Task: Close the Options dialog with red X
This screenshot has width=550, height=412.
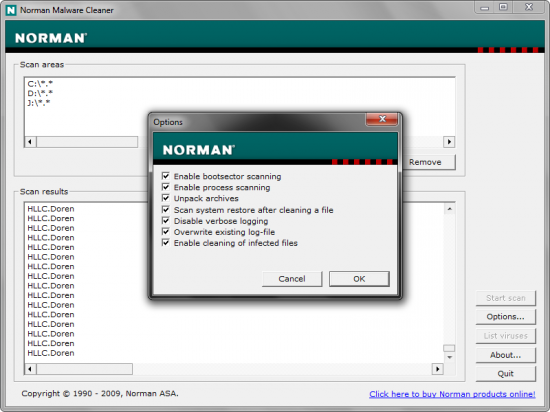Action: coord(382,119)
